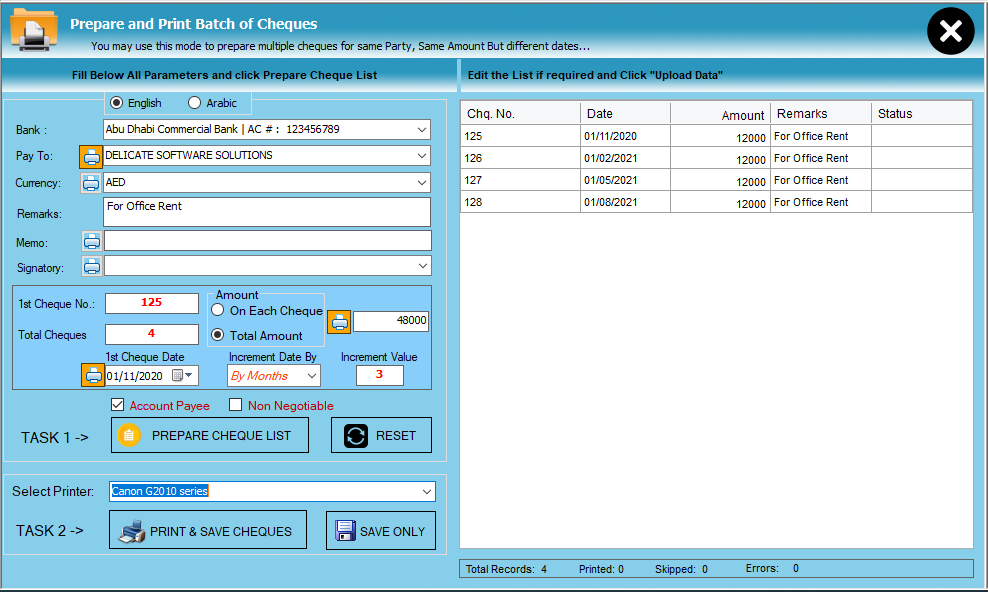Click the RESET button
The width and height of the screenshot is (988, 592).
coord(381,434)
